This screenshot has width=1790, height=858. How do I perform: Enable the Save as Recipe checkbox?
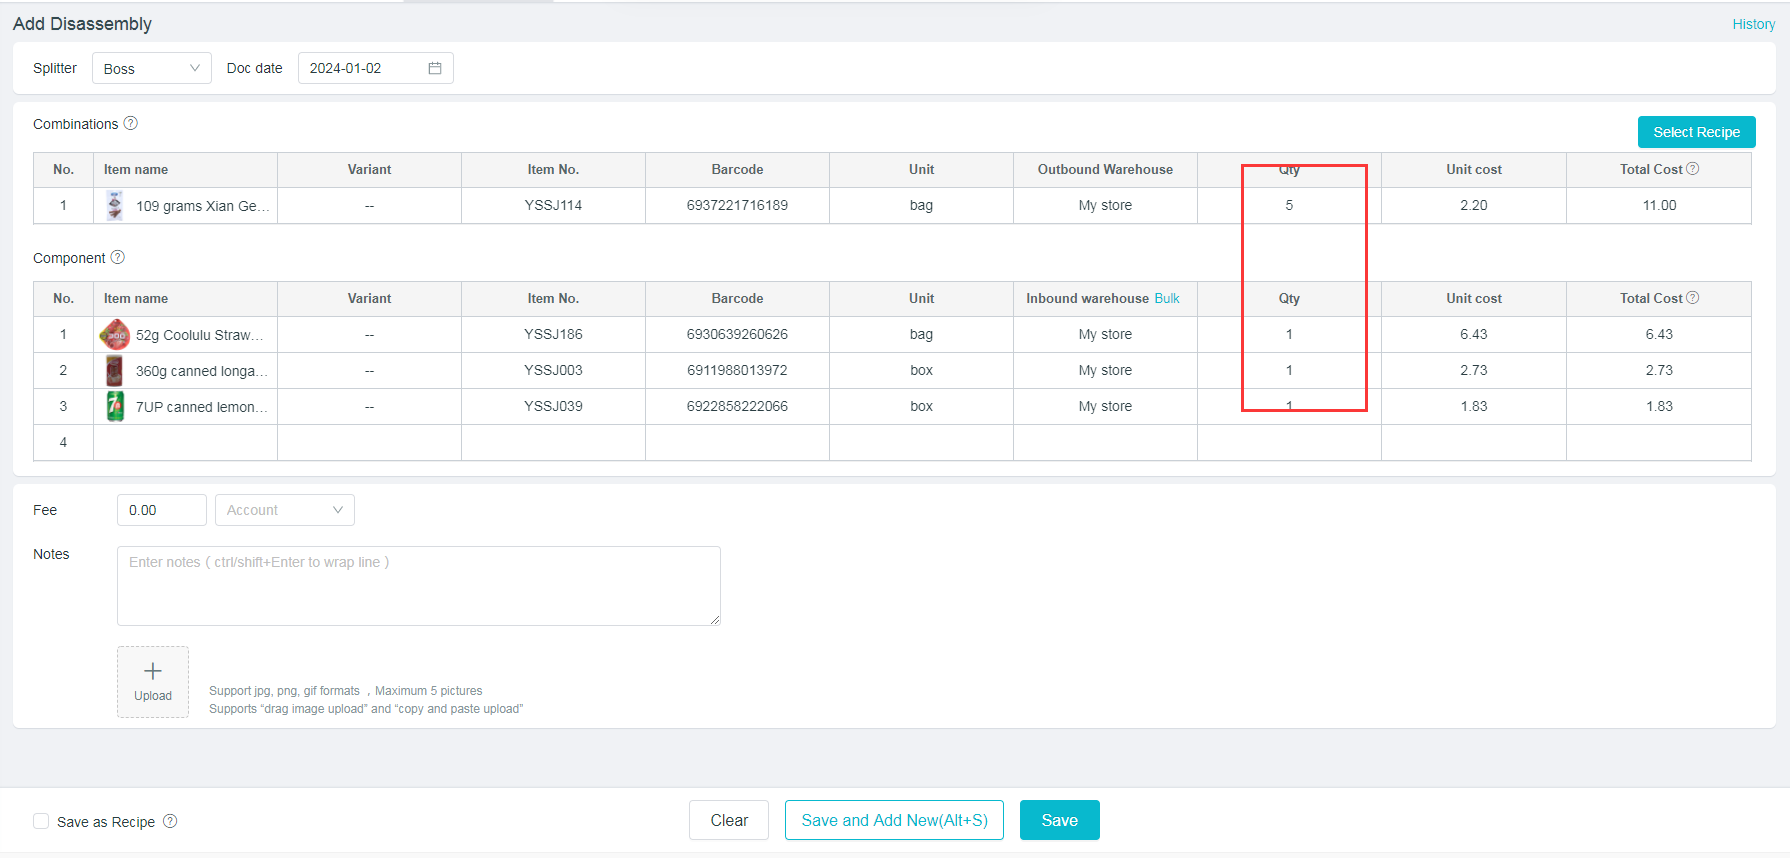(41, 821)
